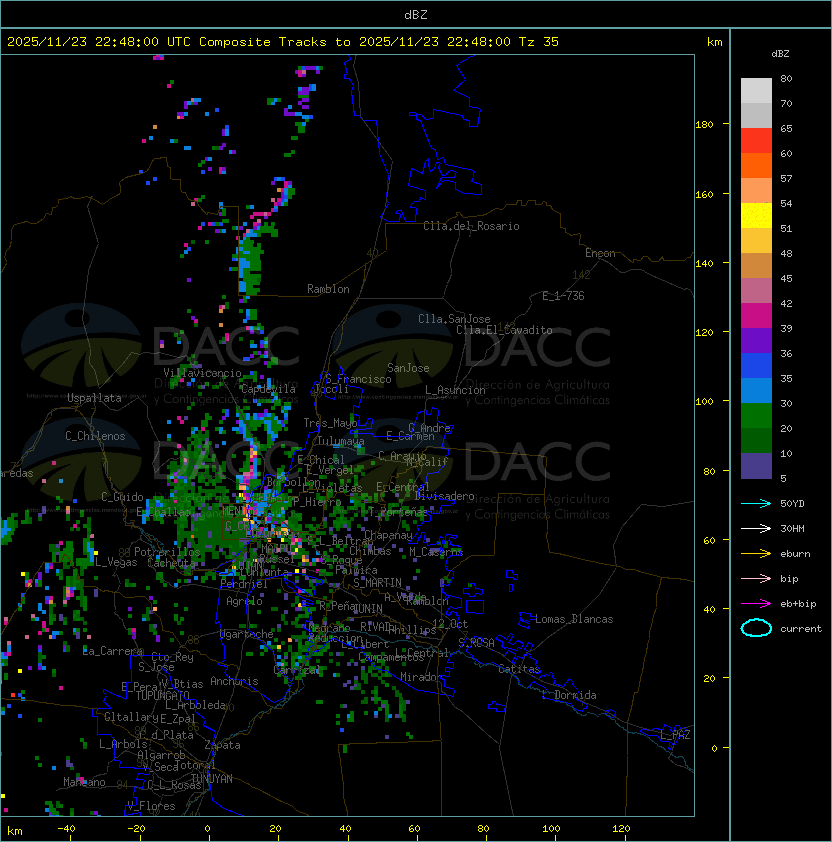This screenshot has height=842, width=832.
Task: Click the magenta eb+bip arrow icon
Action: point(756,604)
